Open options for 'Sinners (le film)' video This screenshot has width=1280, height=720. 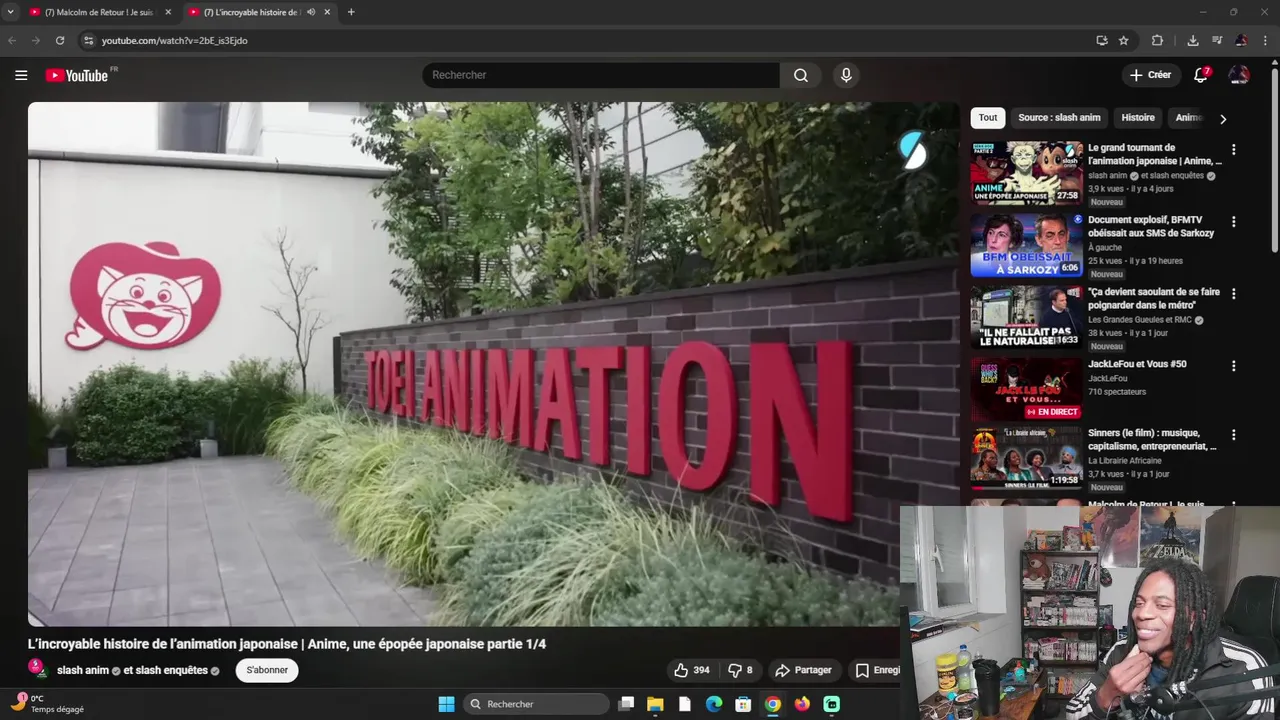coord(1233,435)
